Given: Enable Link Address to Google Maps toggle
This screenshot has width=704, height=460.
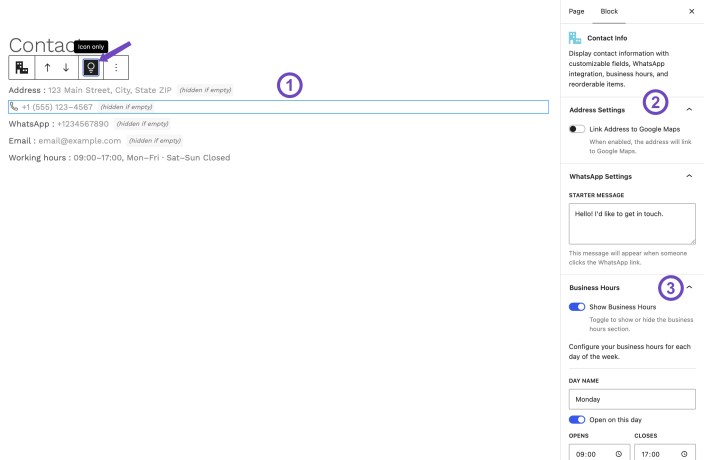Looking at the screenshot, I should click(577, 129).
